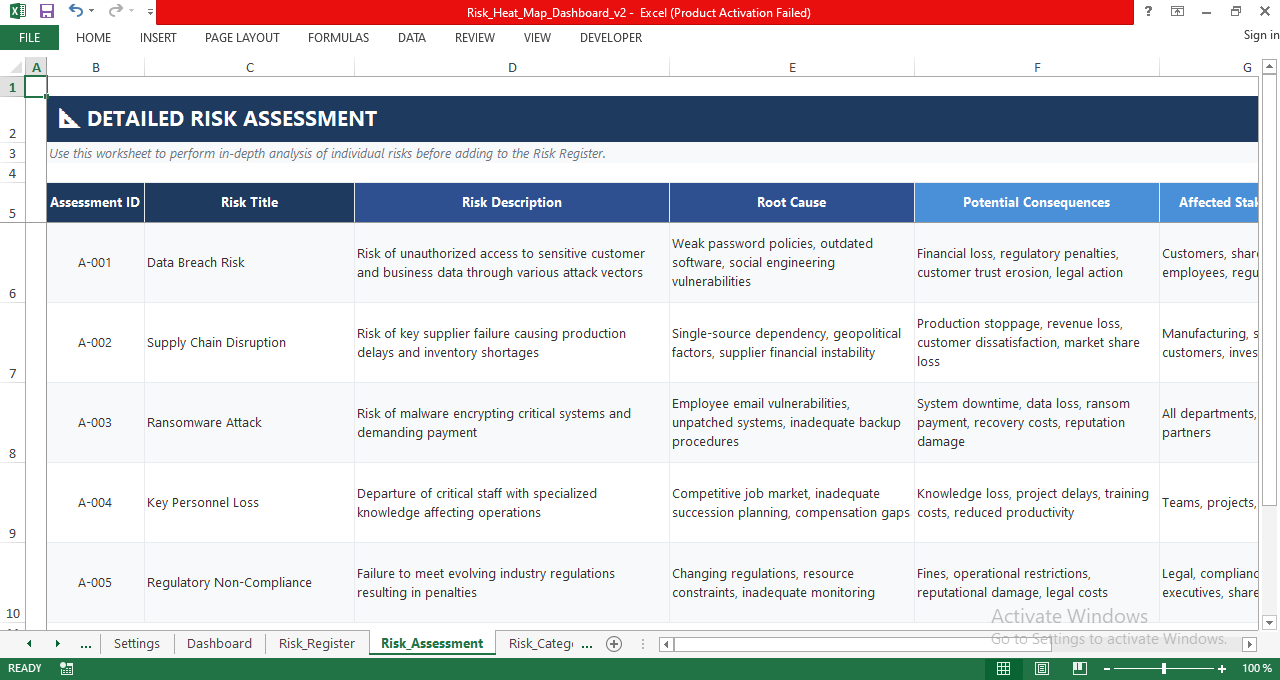Select column D header

tap(512, 67)
